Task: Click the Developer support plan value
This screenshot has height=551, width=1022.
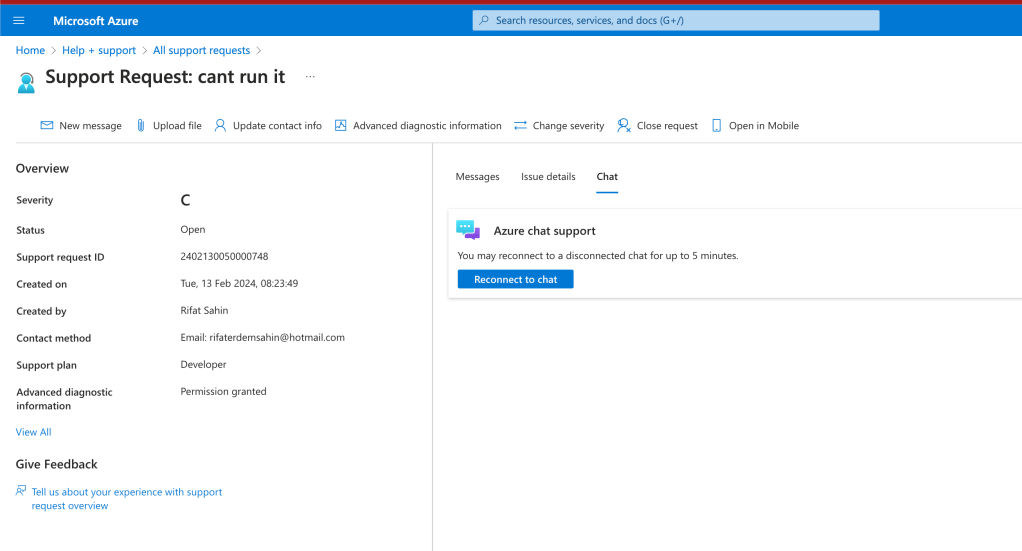Action: point(203,365)
